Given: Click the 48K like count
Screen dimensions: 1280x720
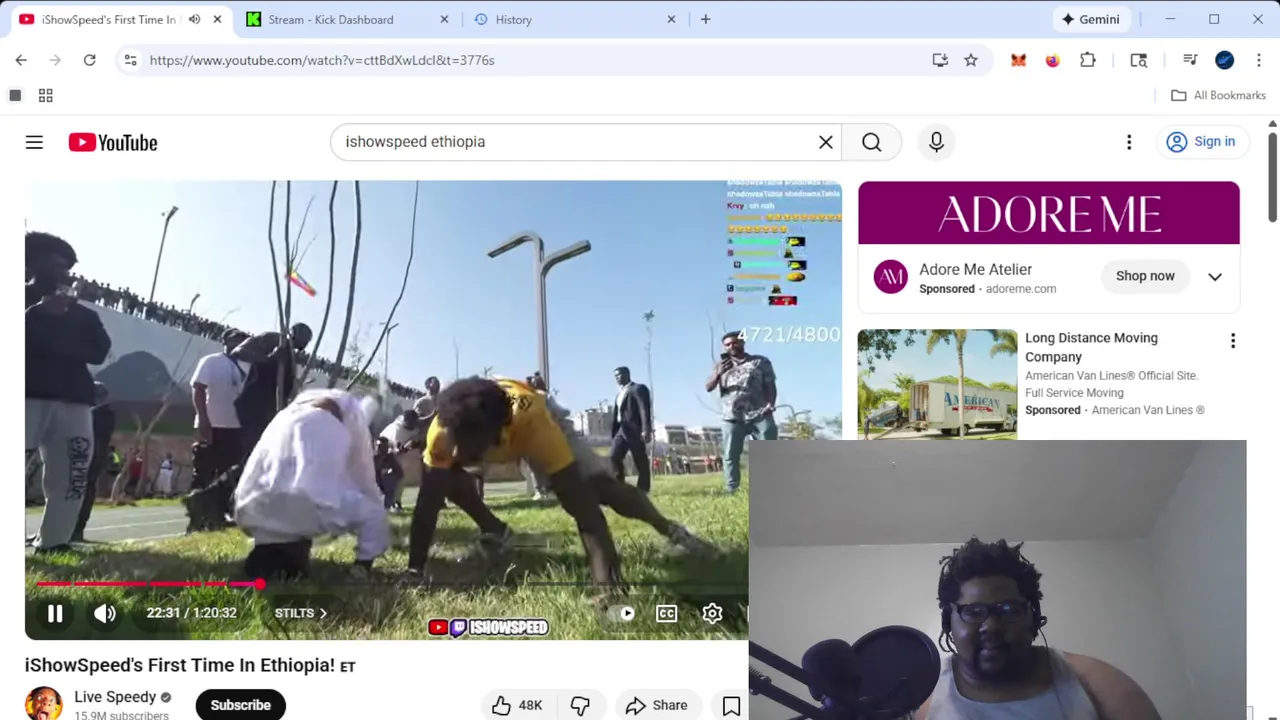Looking at the screenshot, I should point(530,705).
